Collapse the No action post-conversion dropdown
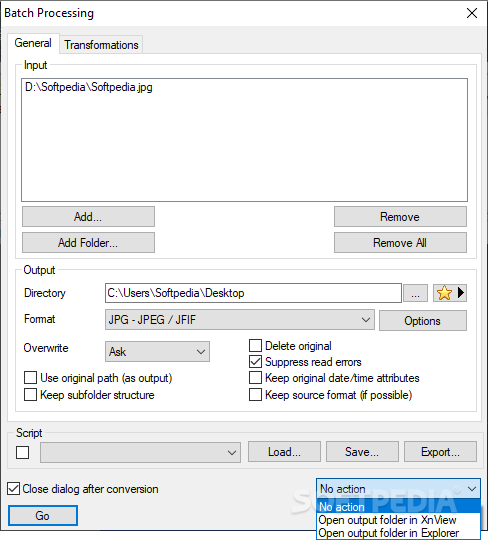The image size is (488, 540). tap(398, 488)
